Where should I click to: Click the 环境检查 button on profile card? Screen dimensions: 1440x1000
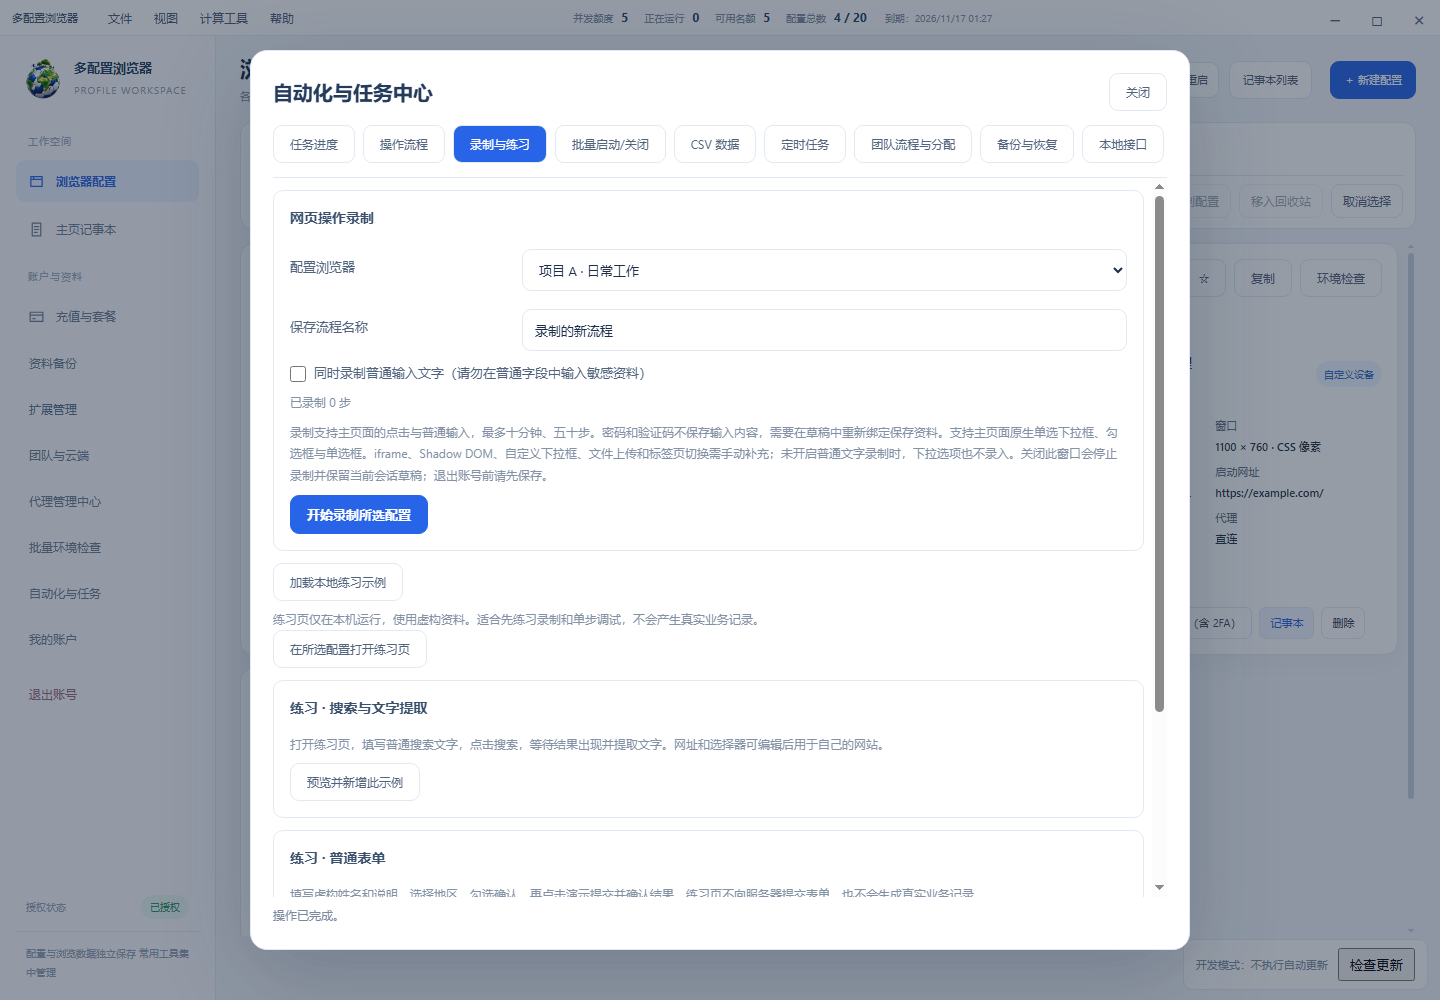tap(1341, 279)
